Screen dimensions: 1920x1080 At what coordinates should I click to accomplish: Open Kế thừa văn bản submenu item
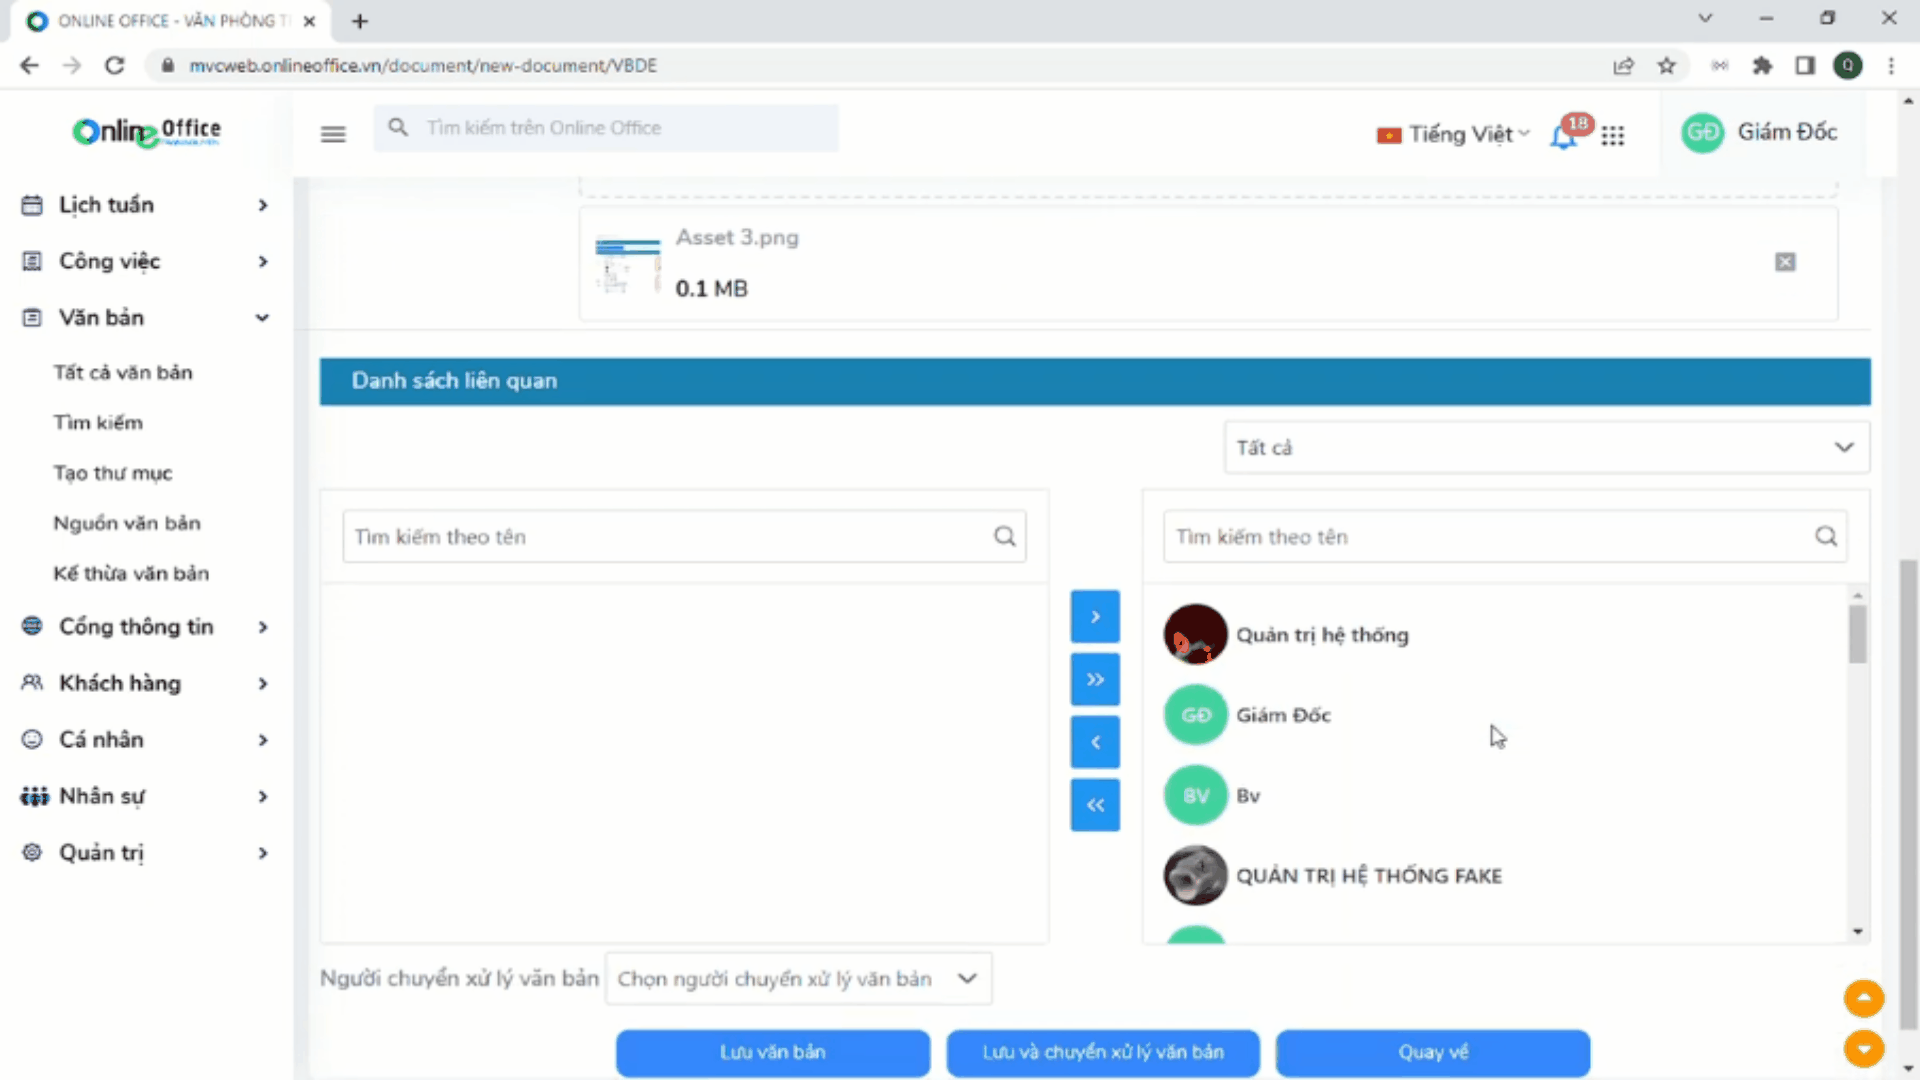131,573
